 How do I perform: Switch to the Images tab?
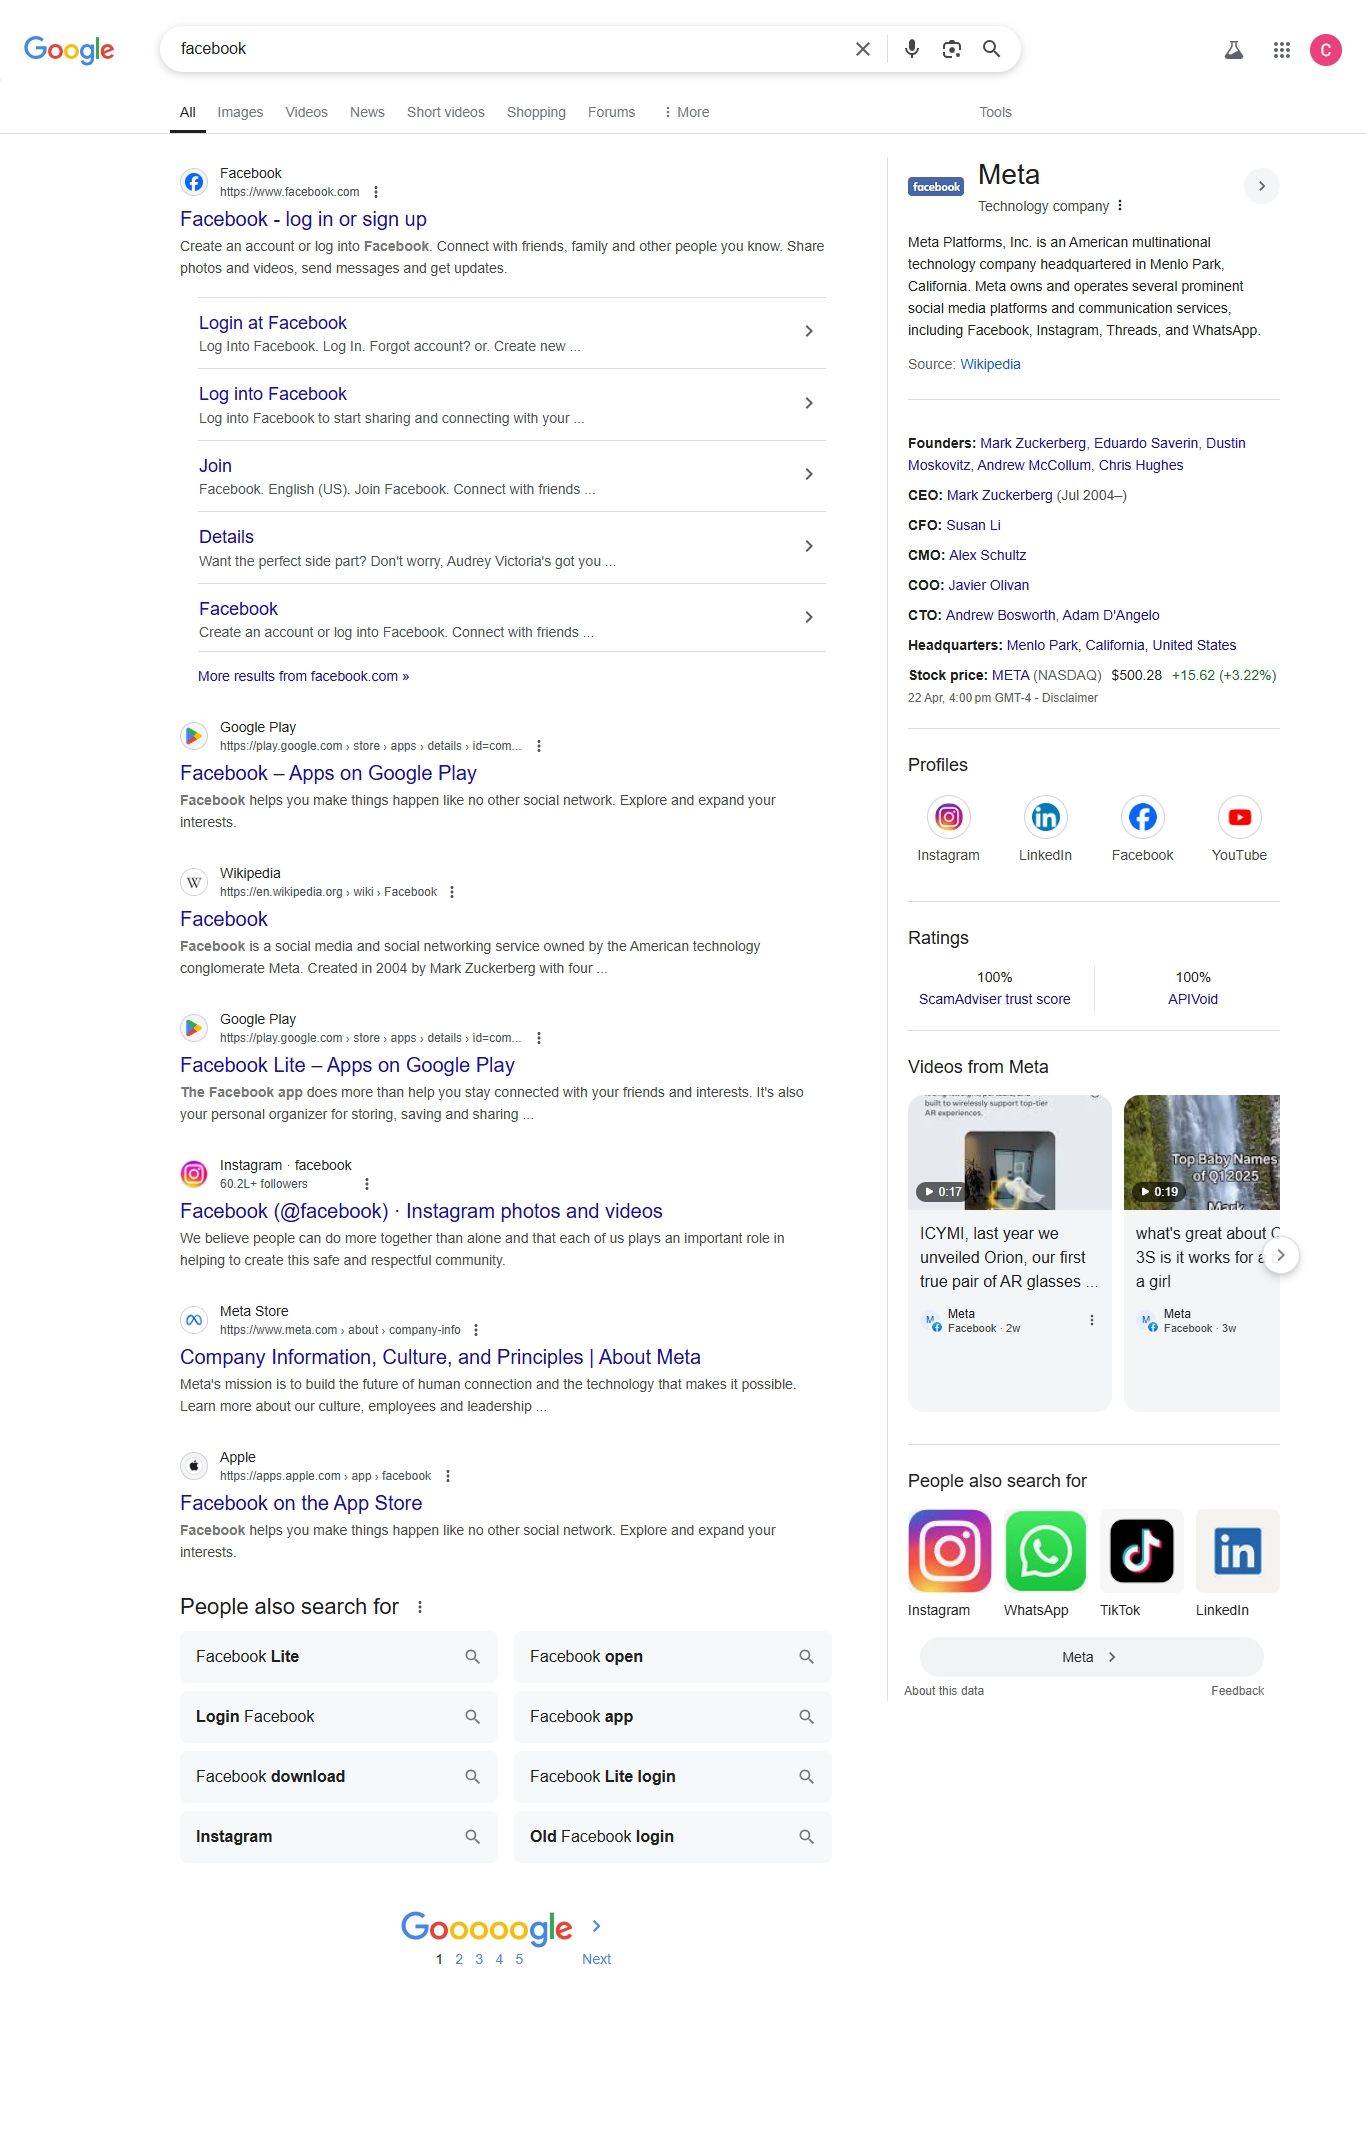(240, 112)
